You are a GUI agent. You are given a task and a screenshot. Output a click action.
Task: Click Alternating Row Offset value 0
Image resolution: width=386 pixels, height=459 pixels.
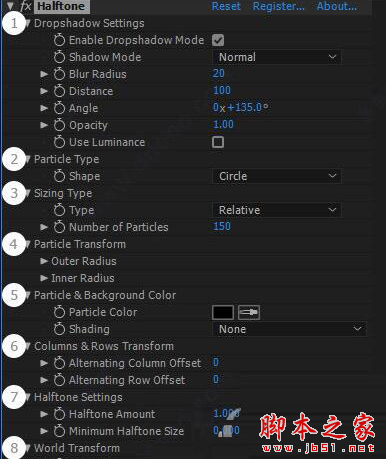(x=216, y=379)
